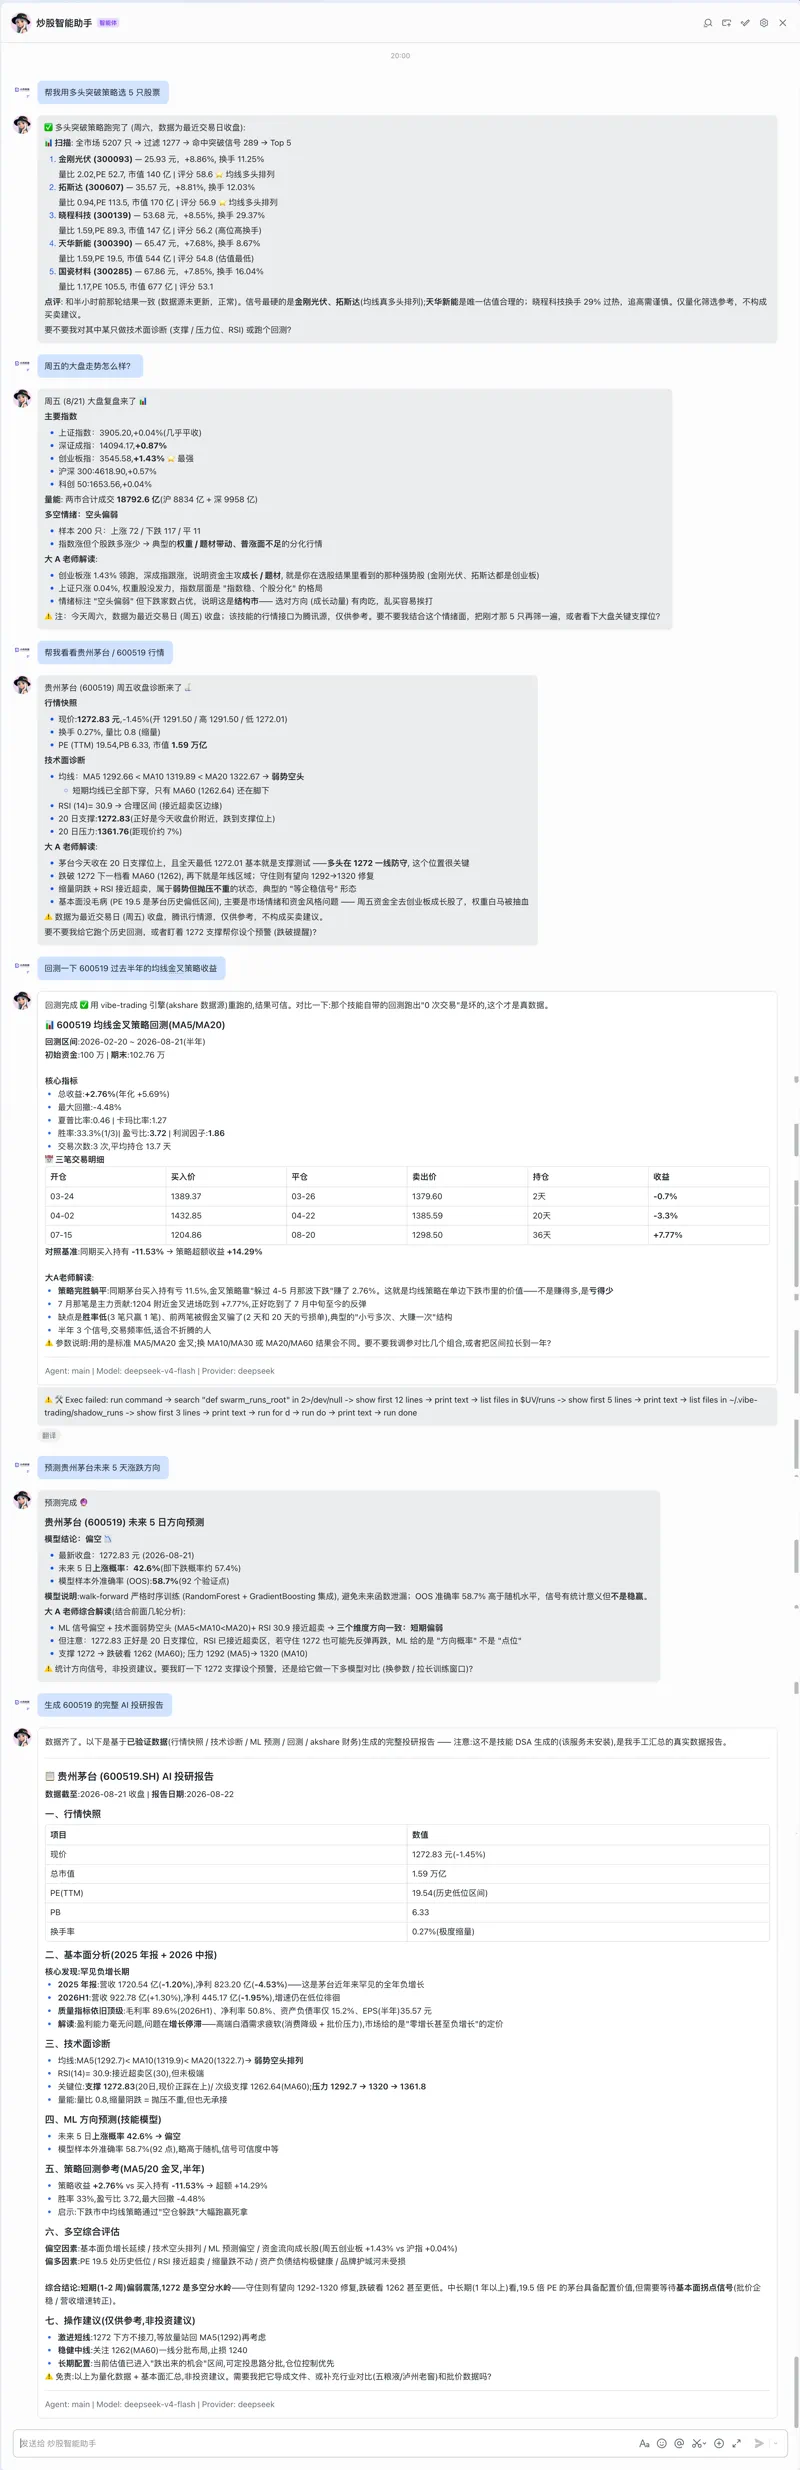800x2470 pixels.
Task: Click the 开仓 column header in trades table
Action: 105,1177
